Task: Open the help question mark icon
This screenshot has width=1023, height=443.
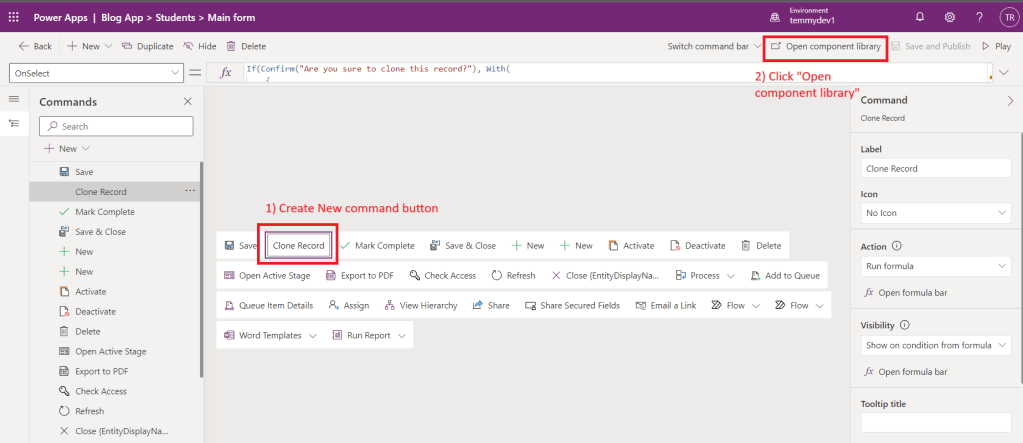Action: pos(979,18)
